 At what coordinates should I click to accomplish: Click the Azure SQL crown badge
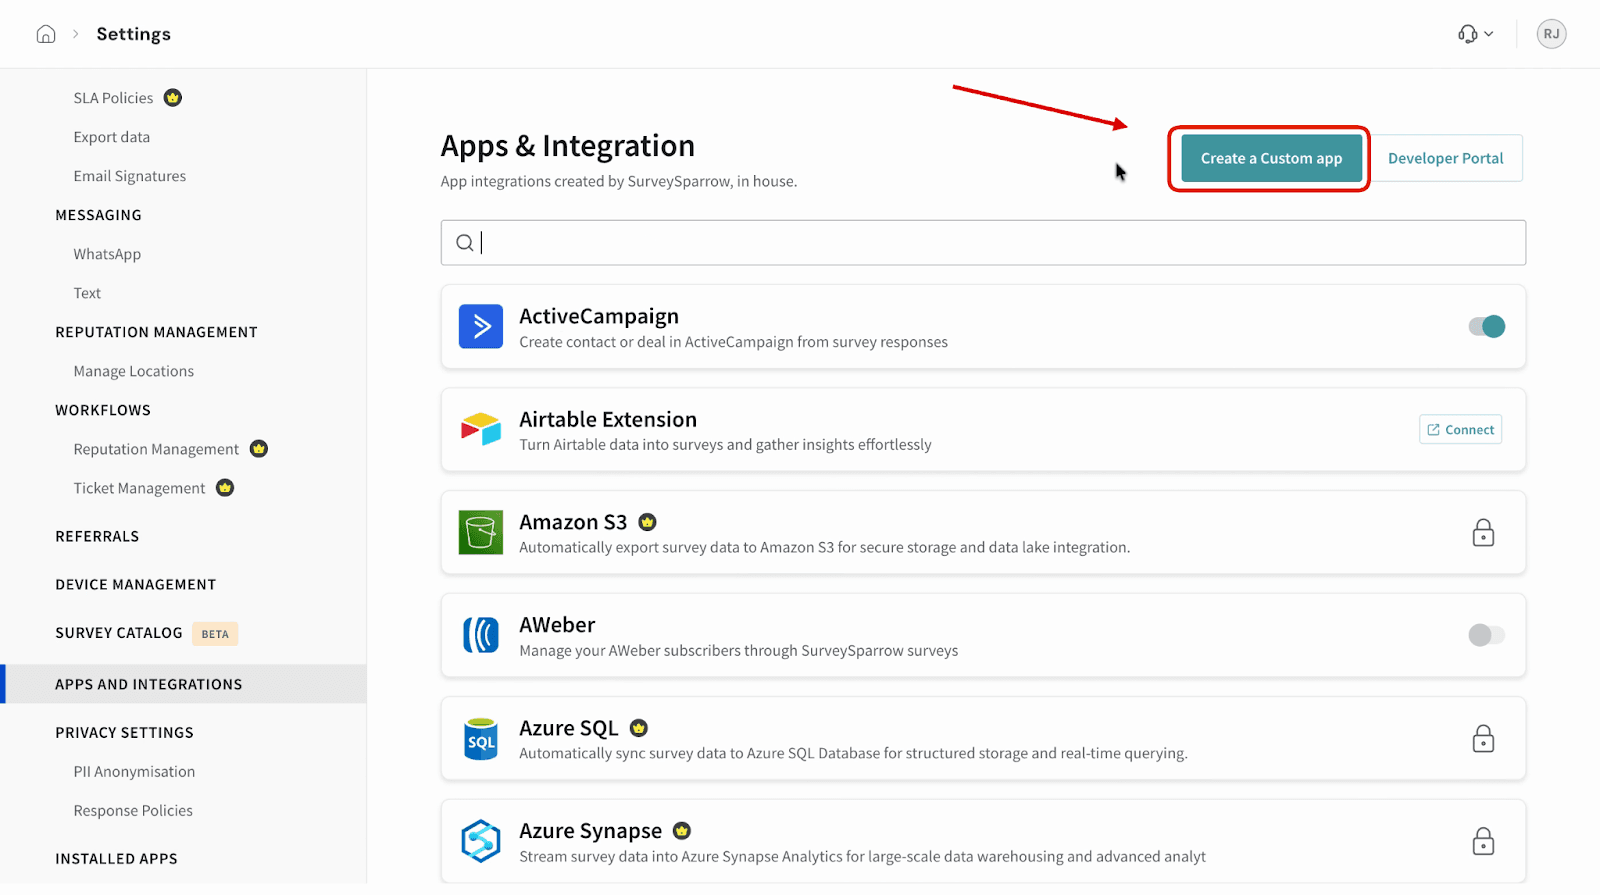tap(639, 728)
